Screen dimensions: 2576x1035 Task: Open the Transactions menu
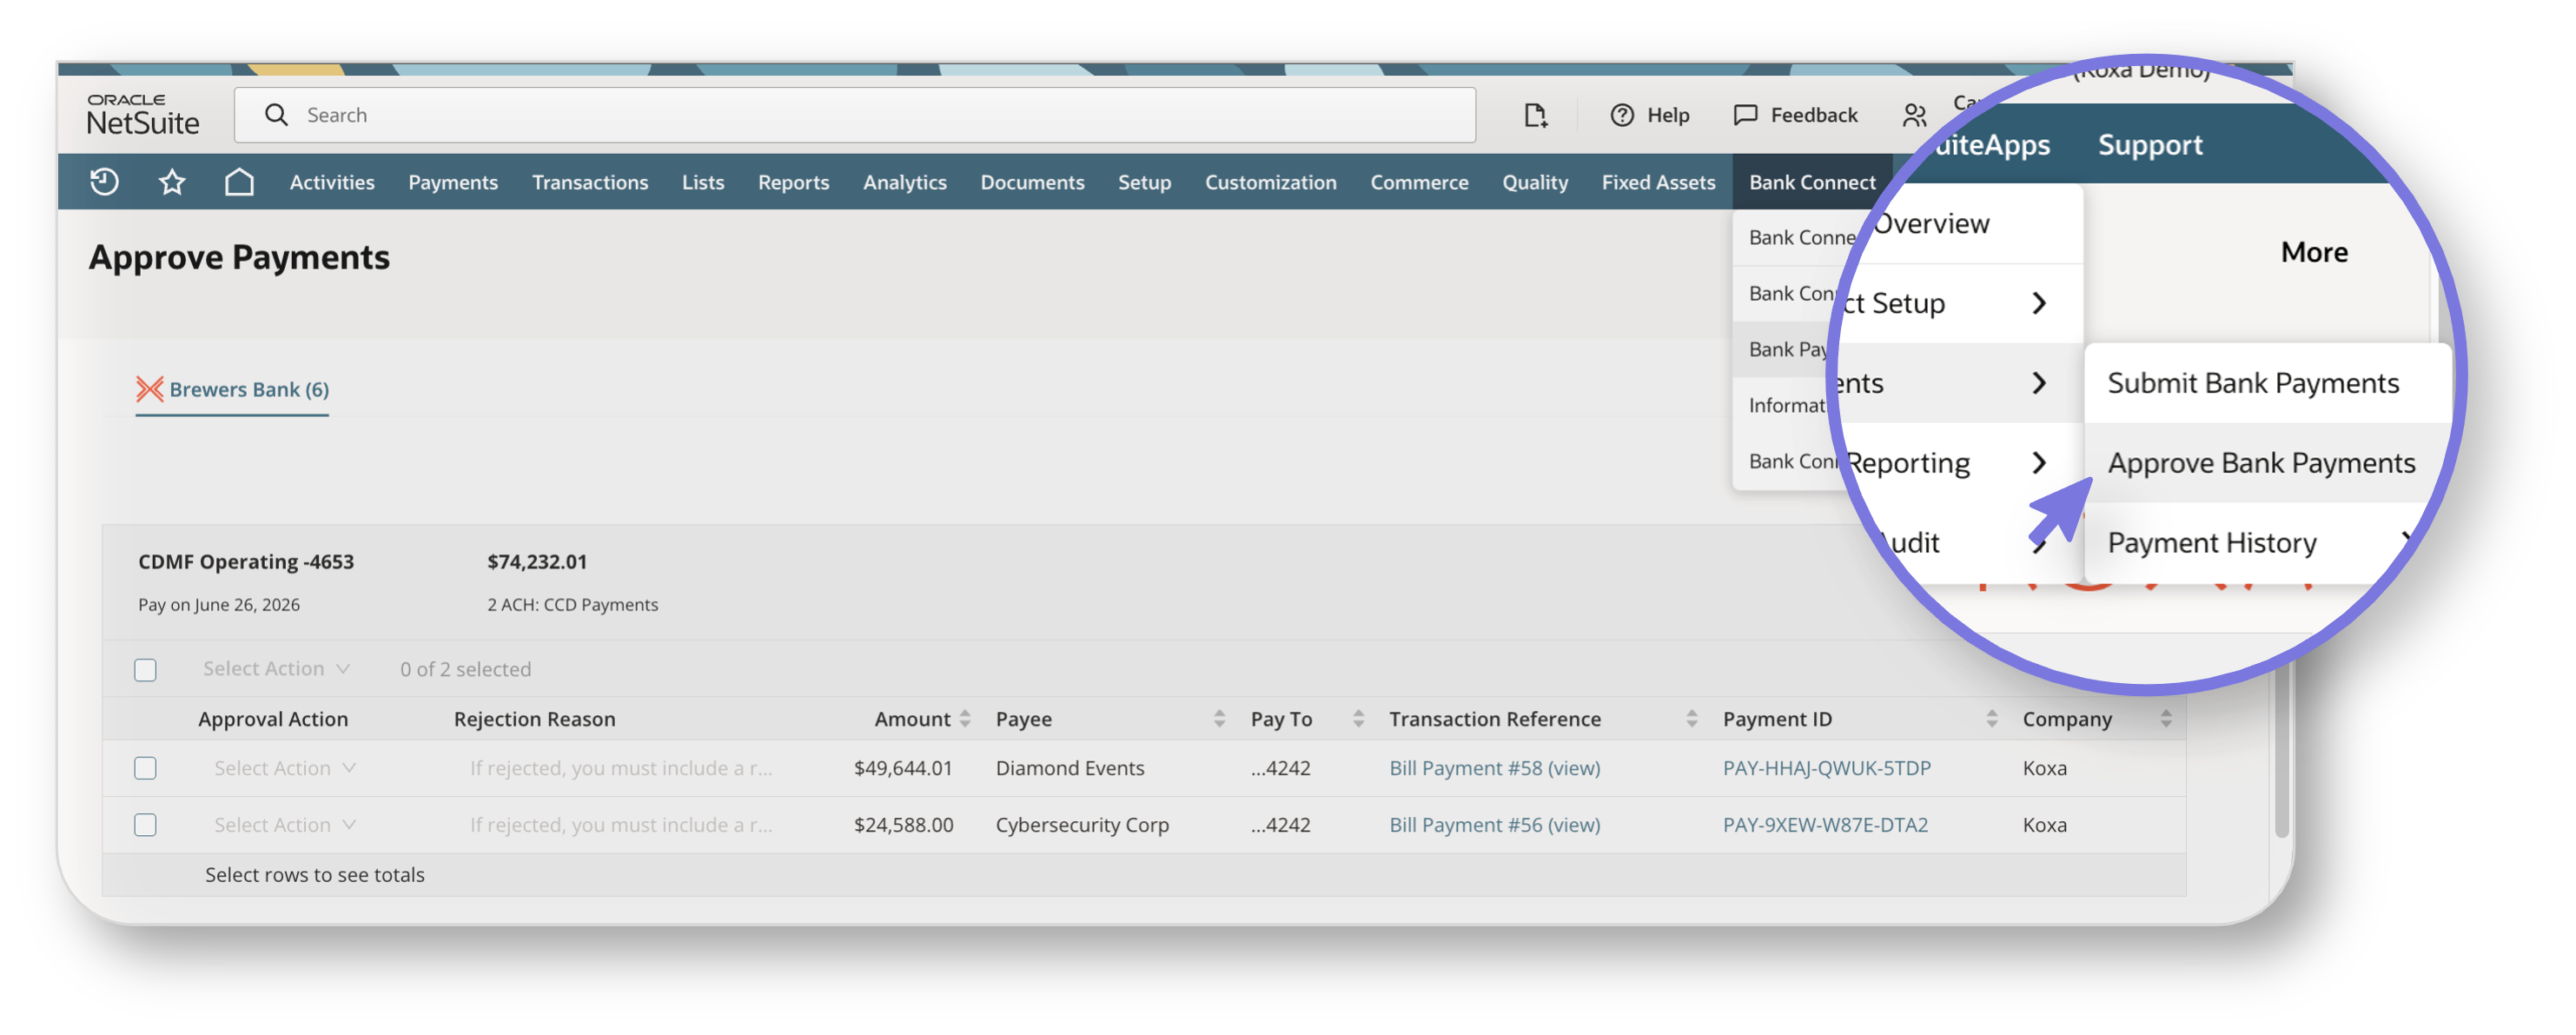590,182
